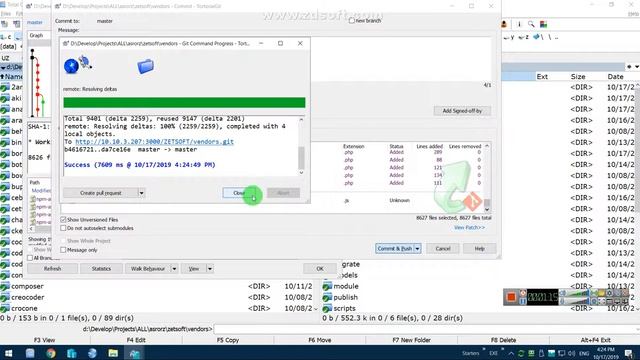Select the scripts folder in the right panel
Screen dimensions: 640x360
click(x=344, y=308)
